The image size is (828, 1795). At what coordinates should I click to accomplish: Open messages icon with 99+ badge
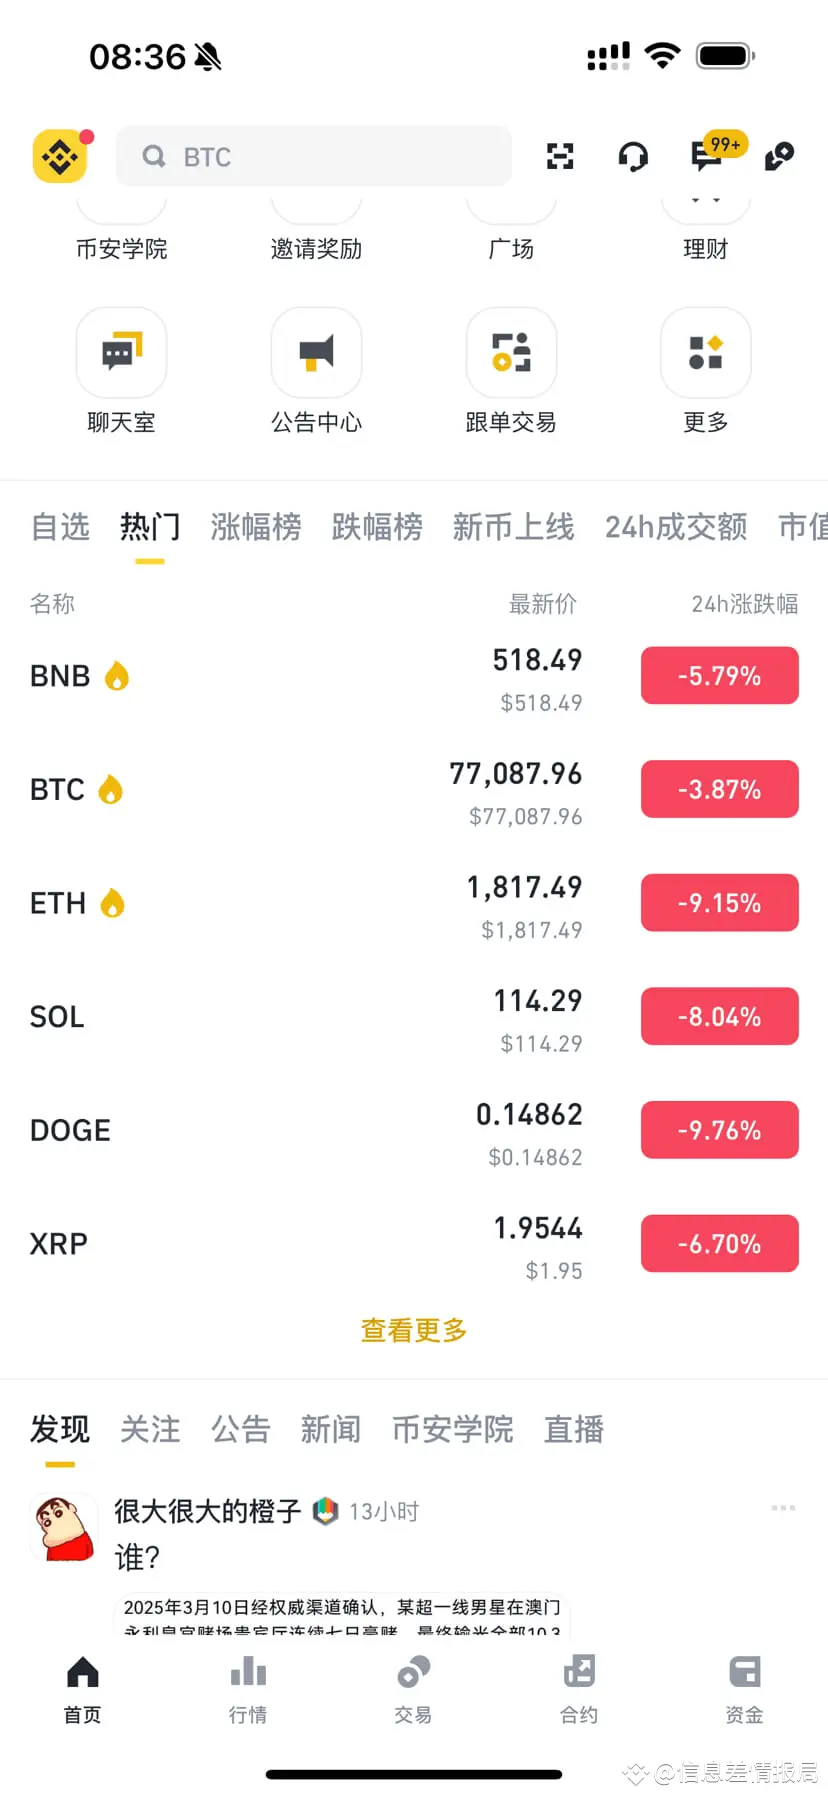pos(708,155)
